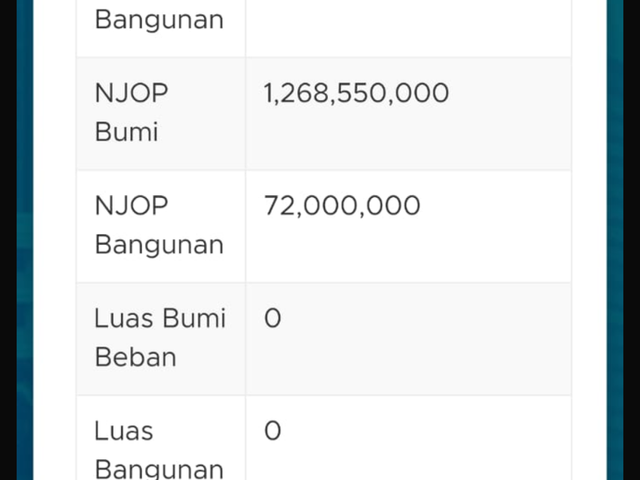
Task: Click the black border on the left edge
Action: pos(8,240)
